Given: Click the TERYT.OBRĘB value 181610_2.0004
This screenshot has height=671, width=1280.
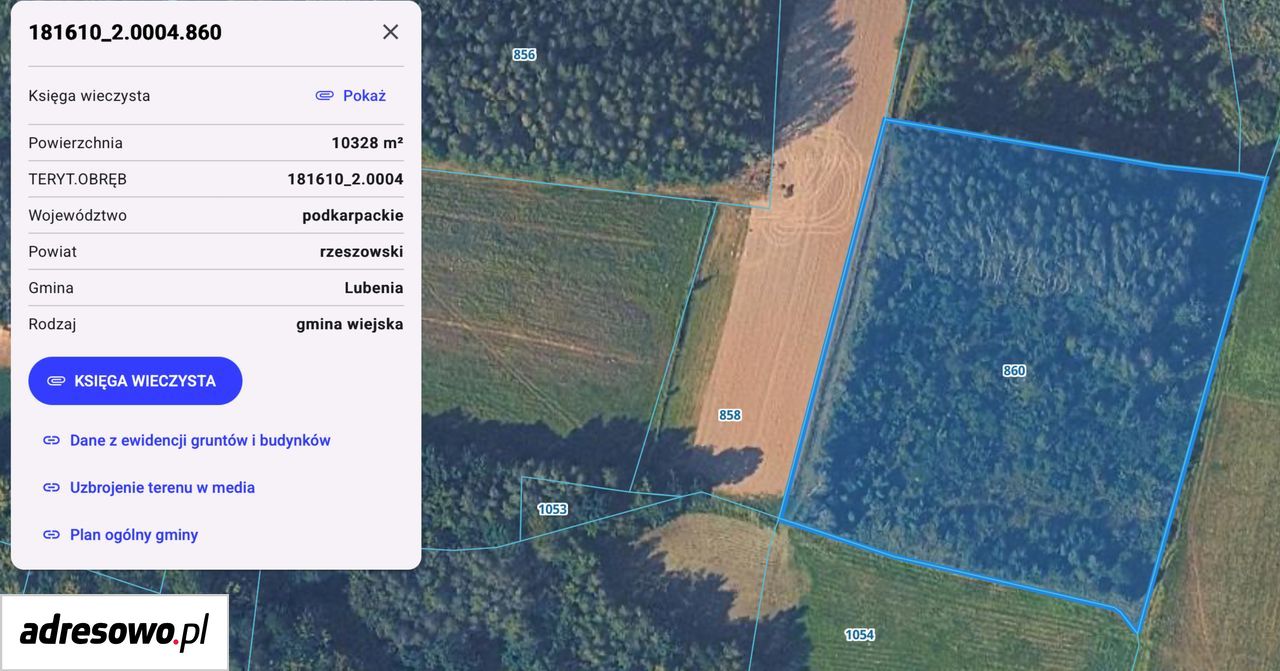Looking at the screenshot, I should 346,180.
